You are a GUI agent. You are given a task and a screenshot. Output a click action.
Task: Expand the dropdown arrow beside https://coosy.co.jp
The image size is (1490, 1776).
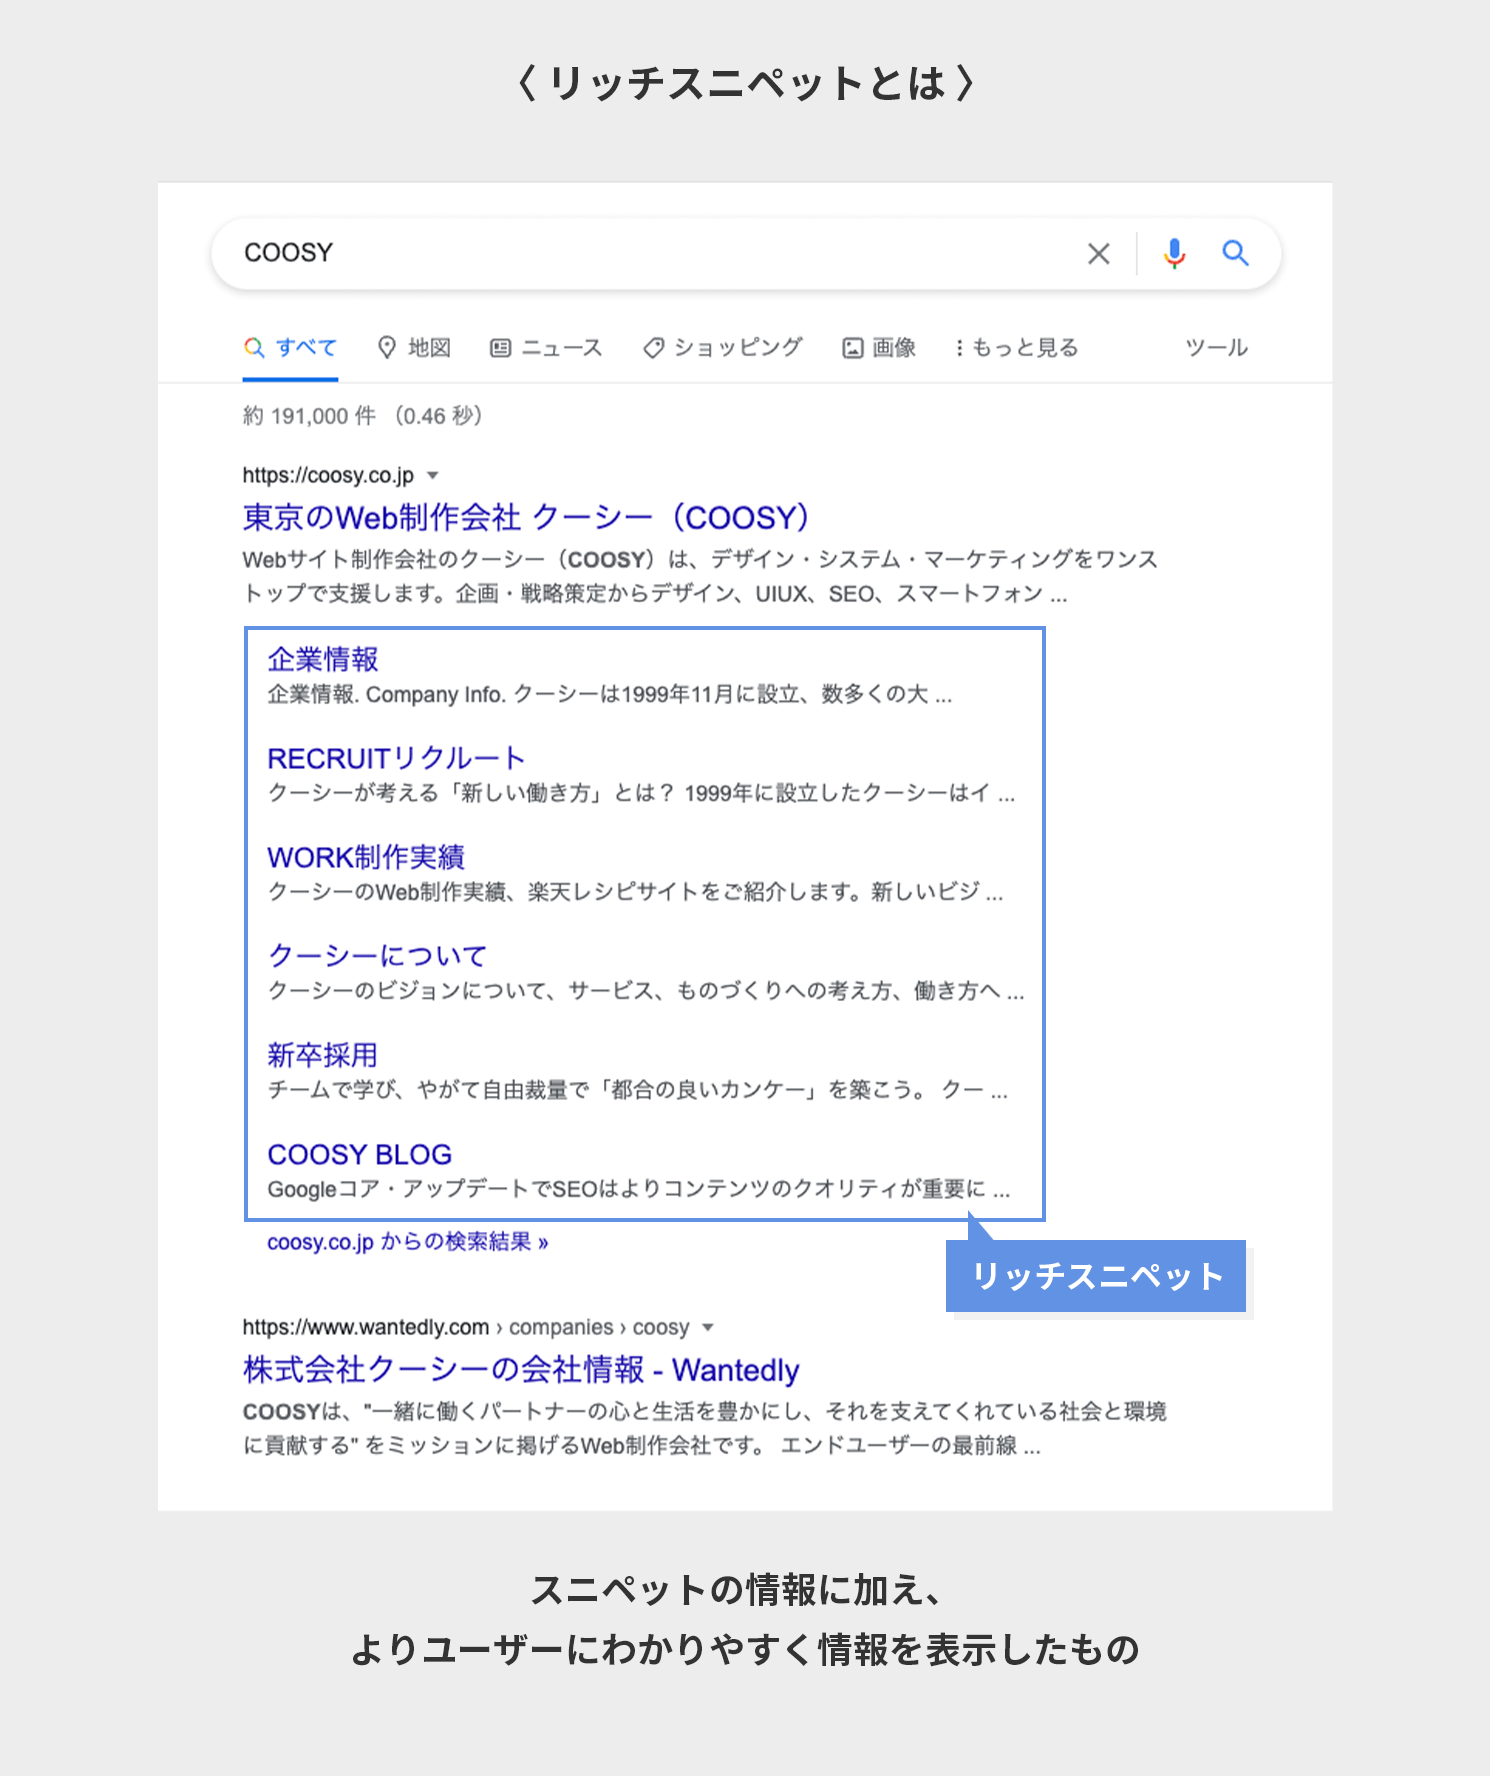(x=433, y=475)
